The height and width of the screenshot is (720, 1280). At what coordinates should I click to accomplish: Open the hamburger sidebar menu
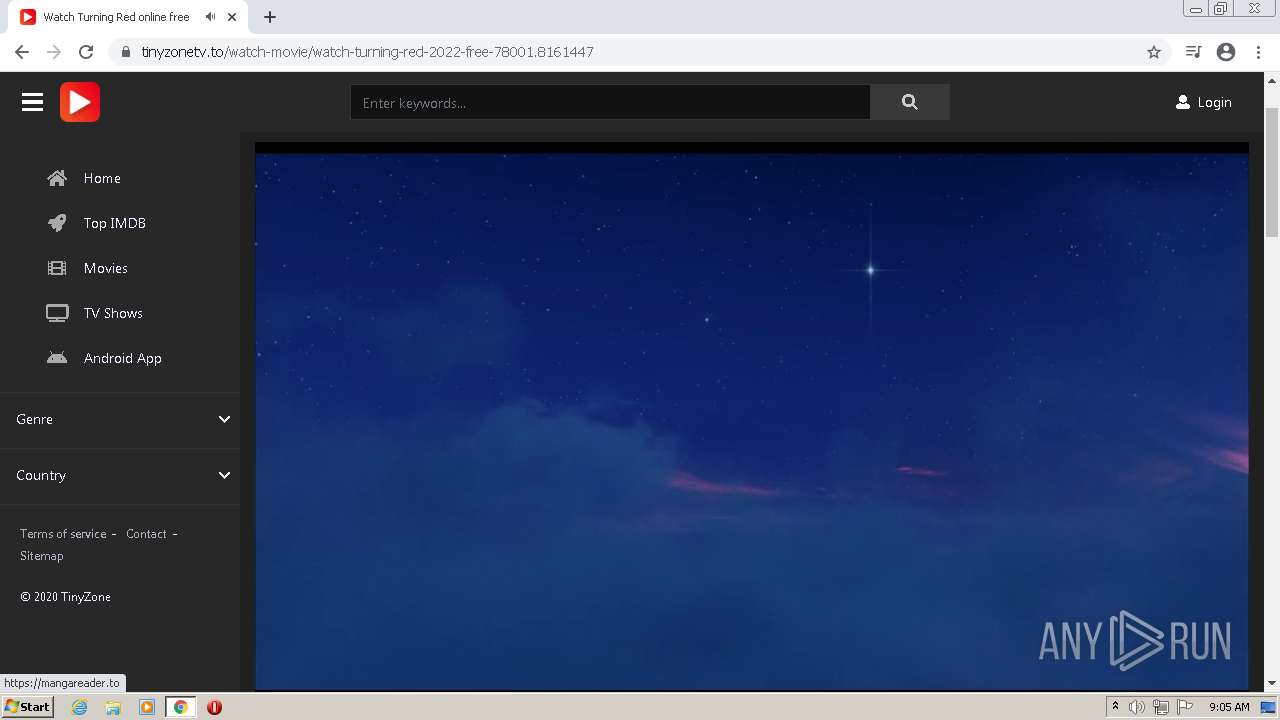click(32, 102)
